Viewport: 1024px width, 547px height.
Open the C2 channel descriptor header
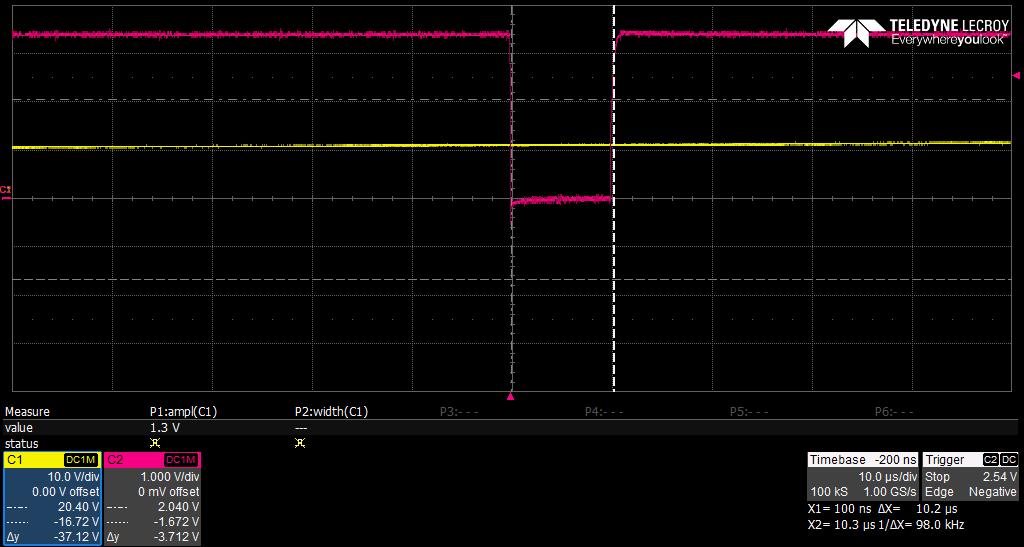[x=152, y=460]
